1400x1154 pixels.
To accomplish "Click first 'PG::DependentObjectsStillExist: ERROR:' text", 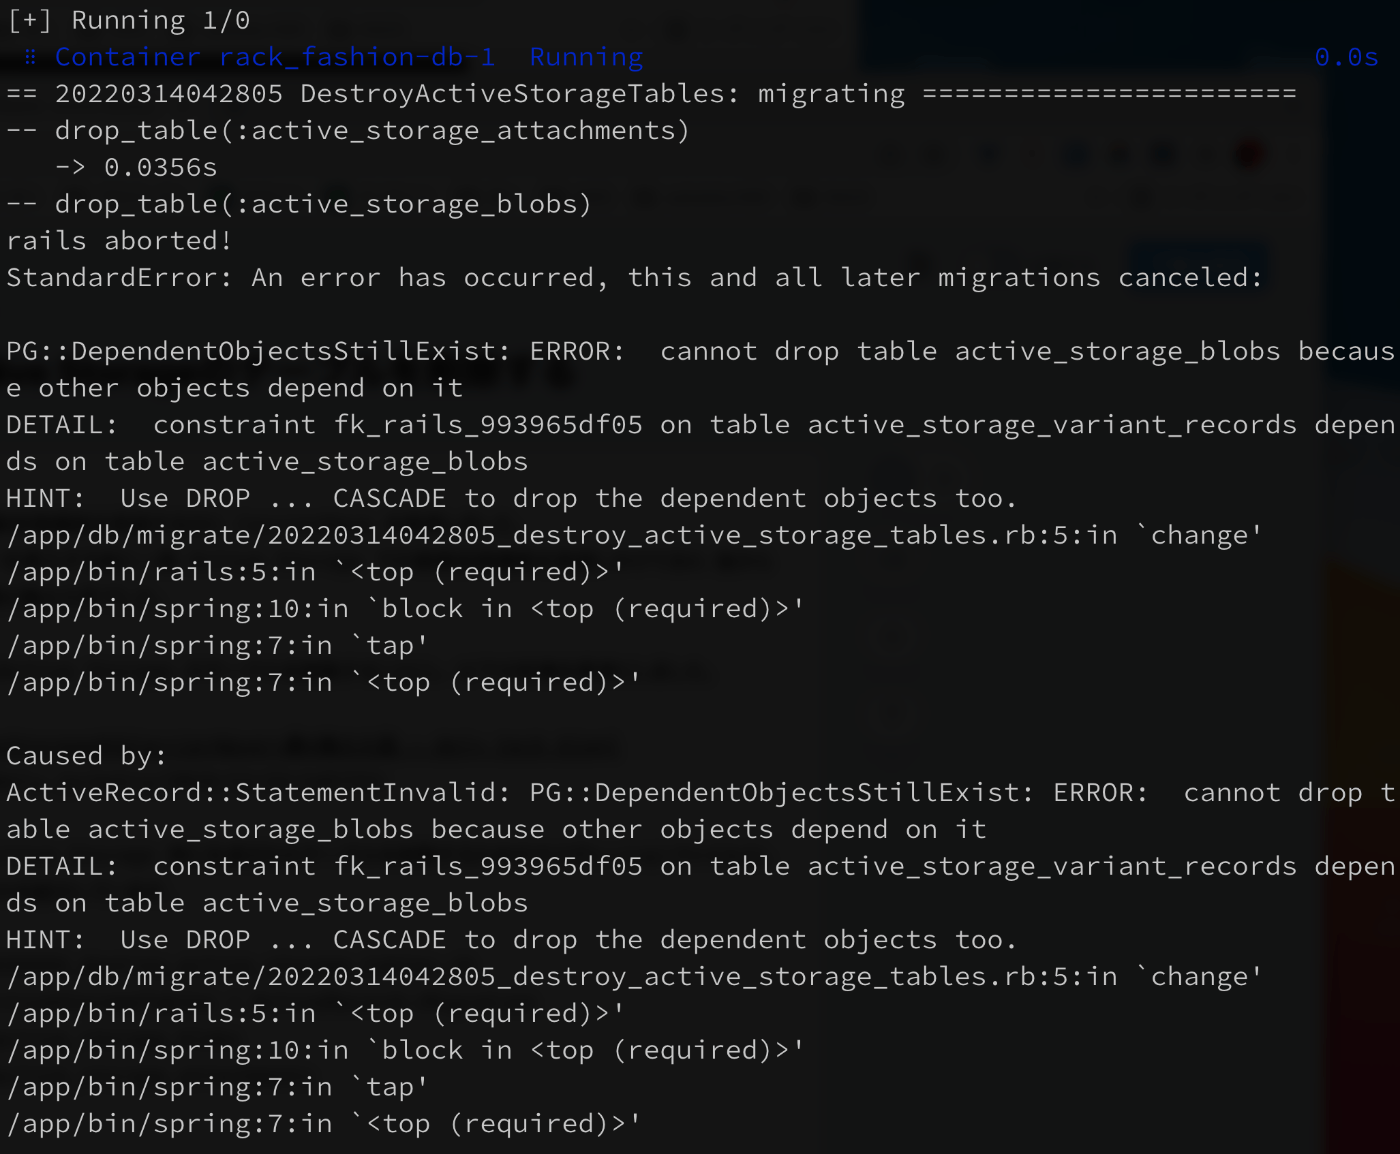I will tap(315, 352).
